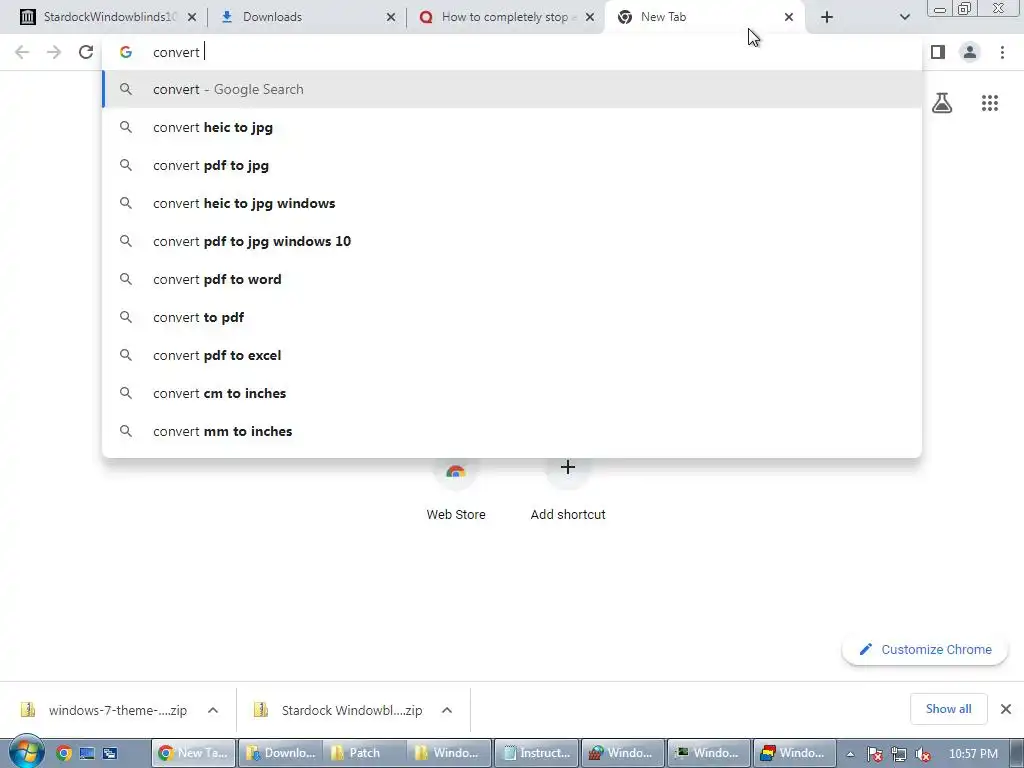Viewport: 1024px width, 768px height.
Task: Click the muted volume tray icon
Action: [x=923, y=754]
